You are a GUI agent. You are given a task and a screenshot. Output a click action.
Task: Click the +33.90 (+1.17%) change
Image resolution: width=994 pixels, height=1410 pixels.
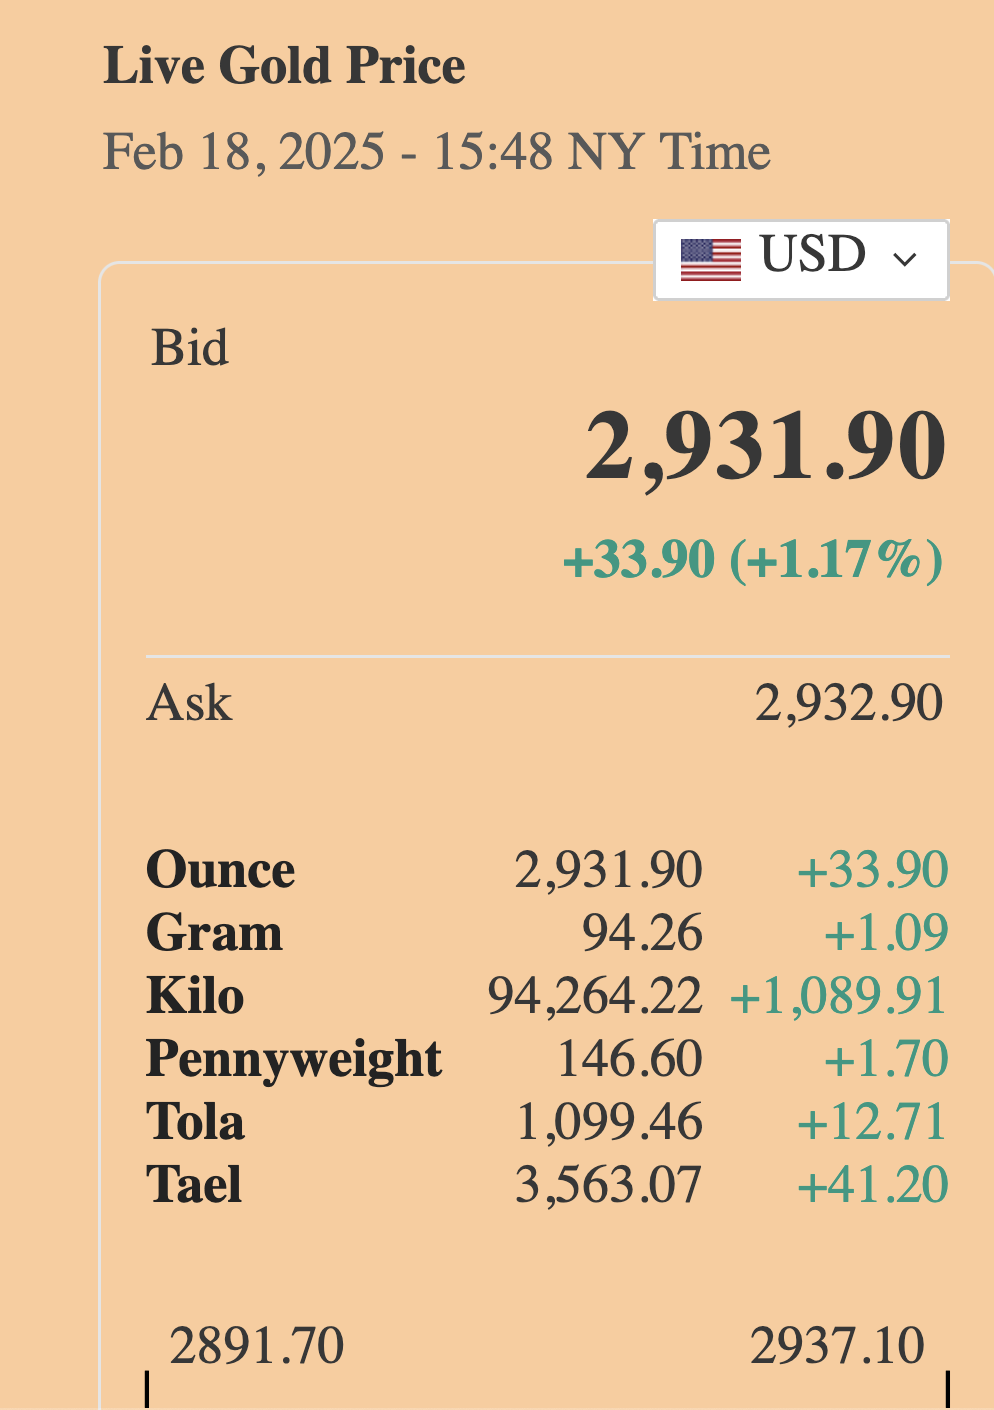point(752,559)
